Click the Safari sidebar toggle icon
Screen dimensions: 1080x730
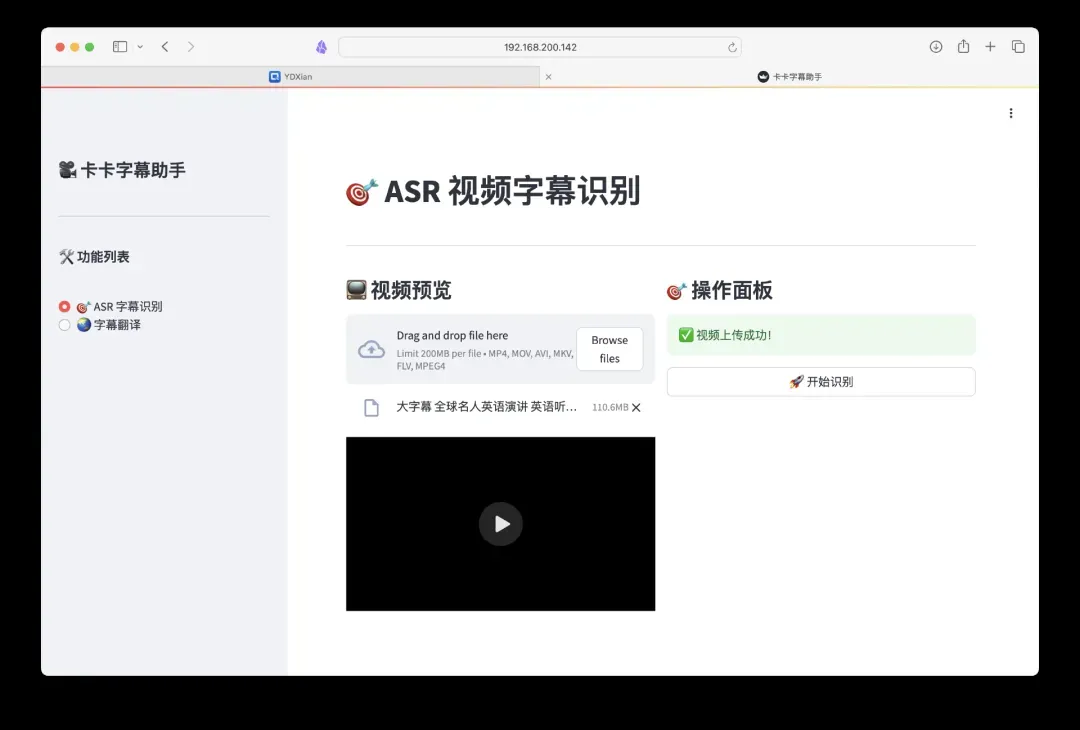pyautogui.click(x=120, y=47)
